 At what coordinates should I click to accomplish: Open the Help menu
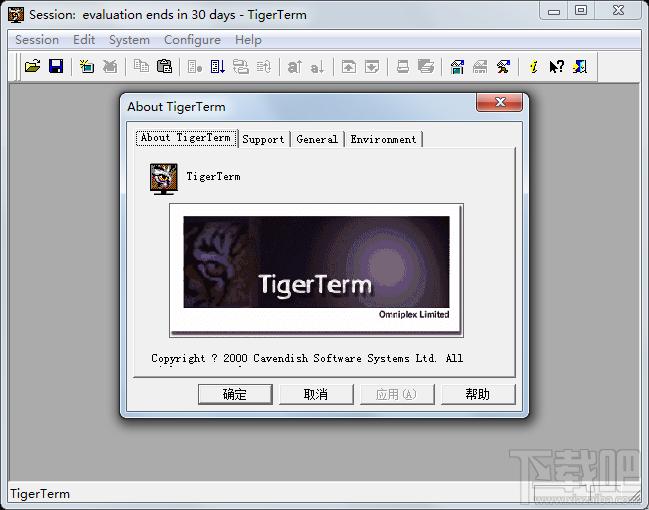click(x=248, y=40)
